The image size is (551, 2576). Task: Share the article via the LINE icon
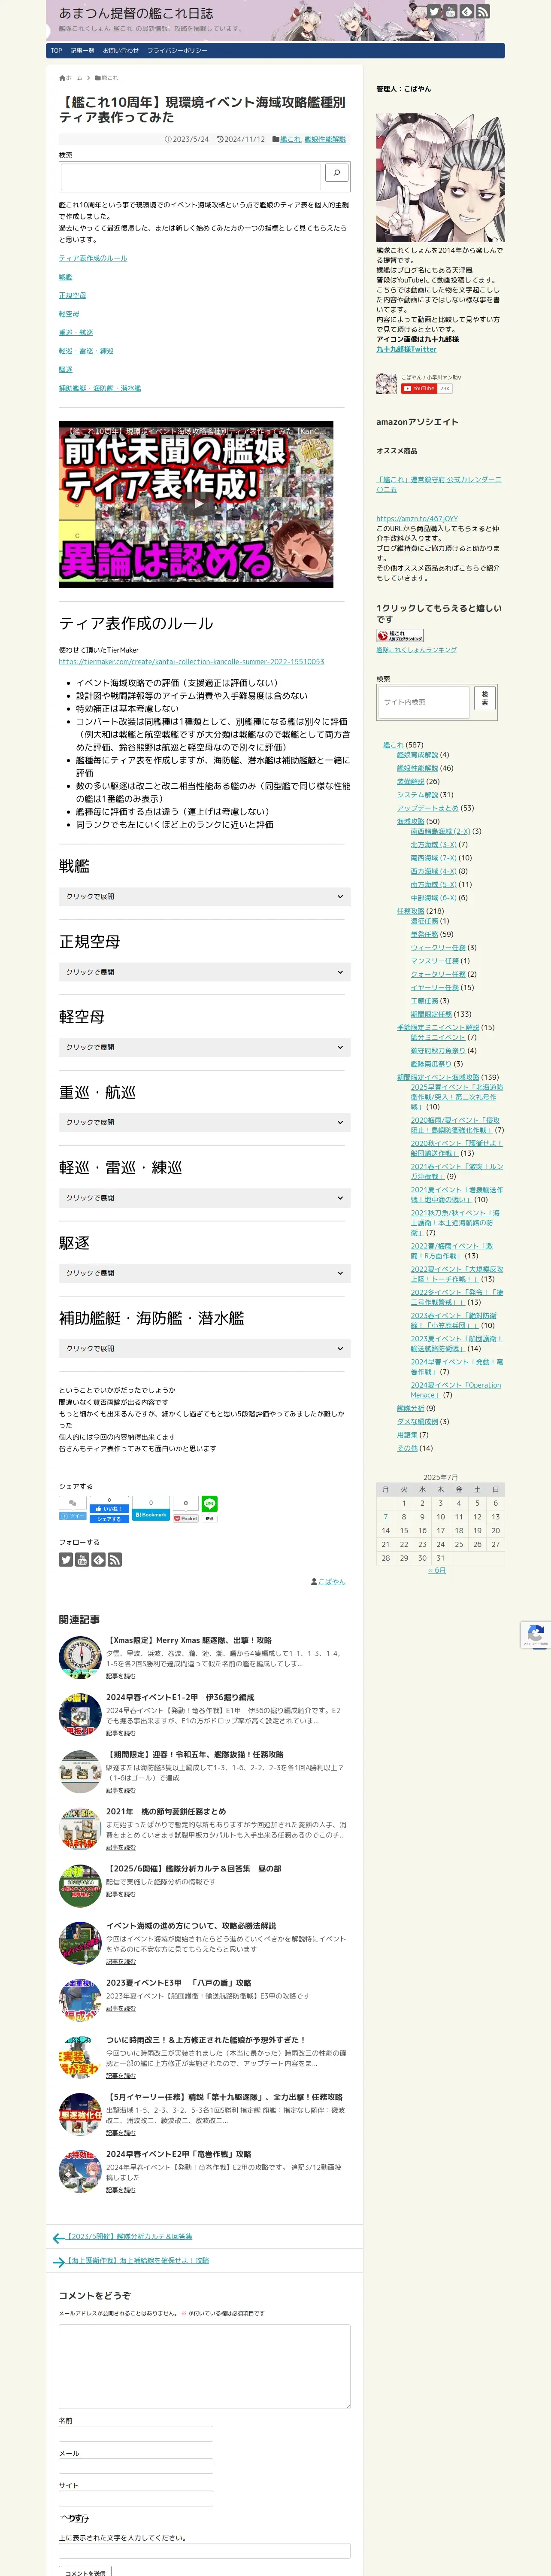[x=209, y=1503]
